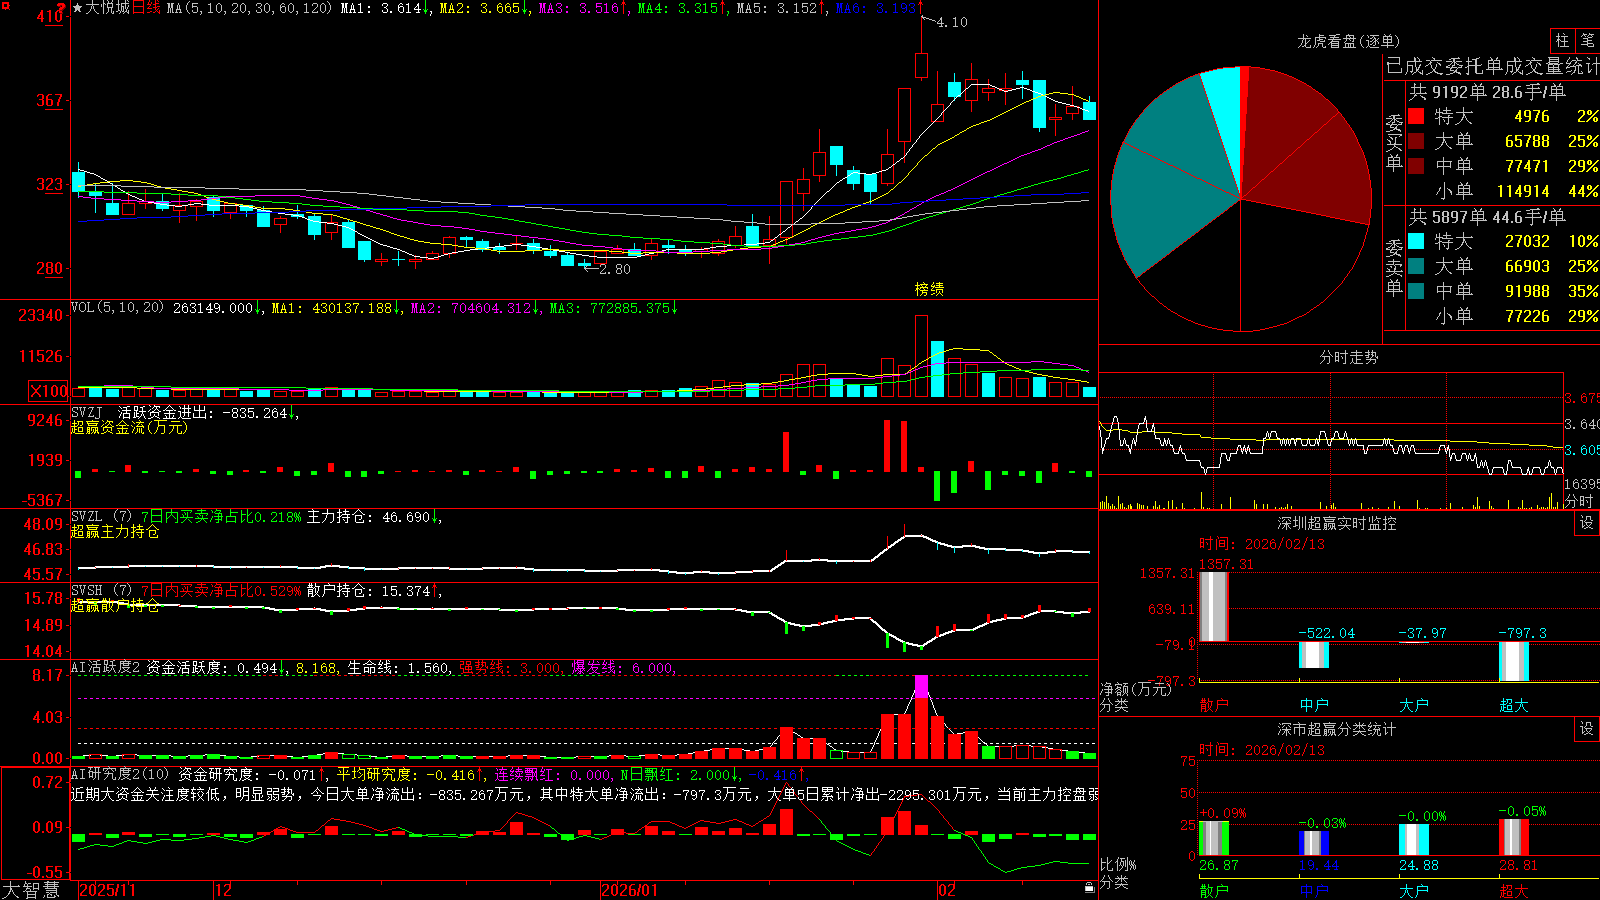1600x900 pixels.
Task: Switch order view to 笔 (tick) mode
Action: pyautogui.click(x=1587, y=40)
